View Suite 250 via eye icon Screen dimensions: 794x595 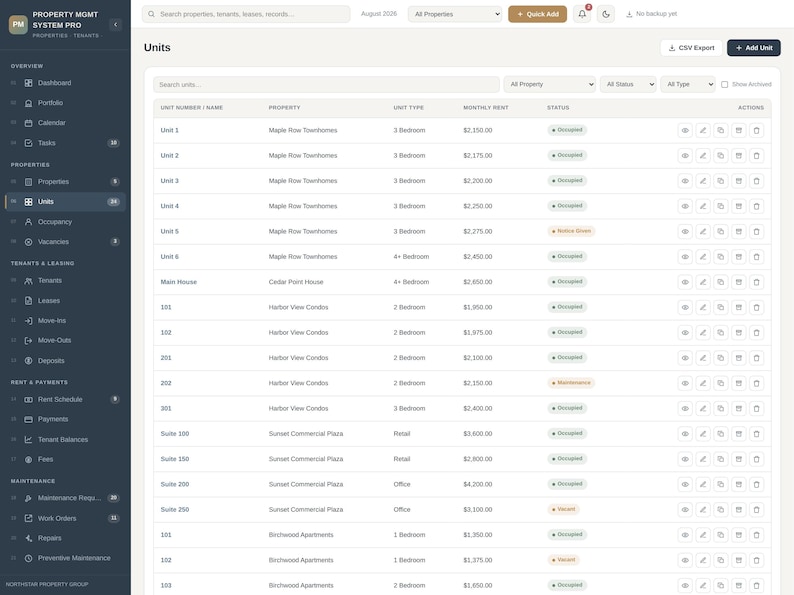[685, 510]
